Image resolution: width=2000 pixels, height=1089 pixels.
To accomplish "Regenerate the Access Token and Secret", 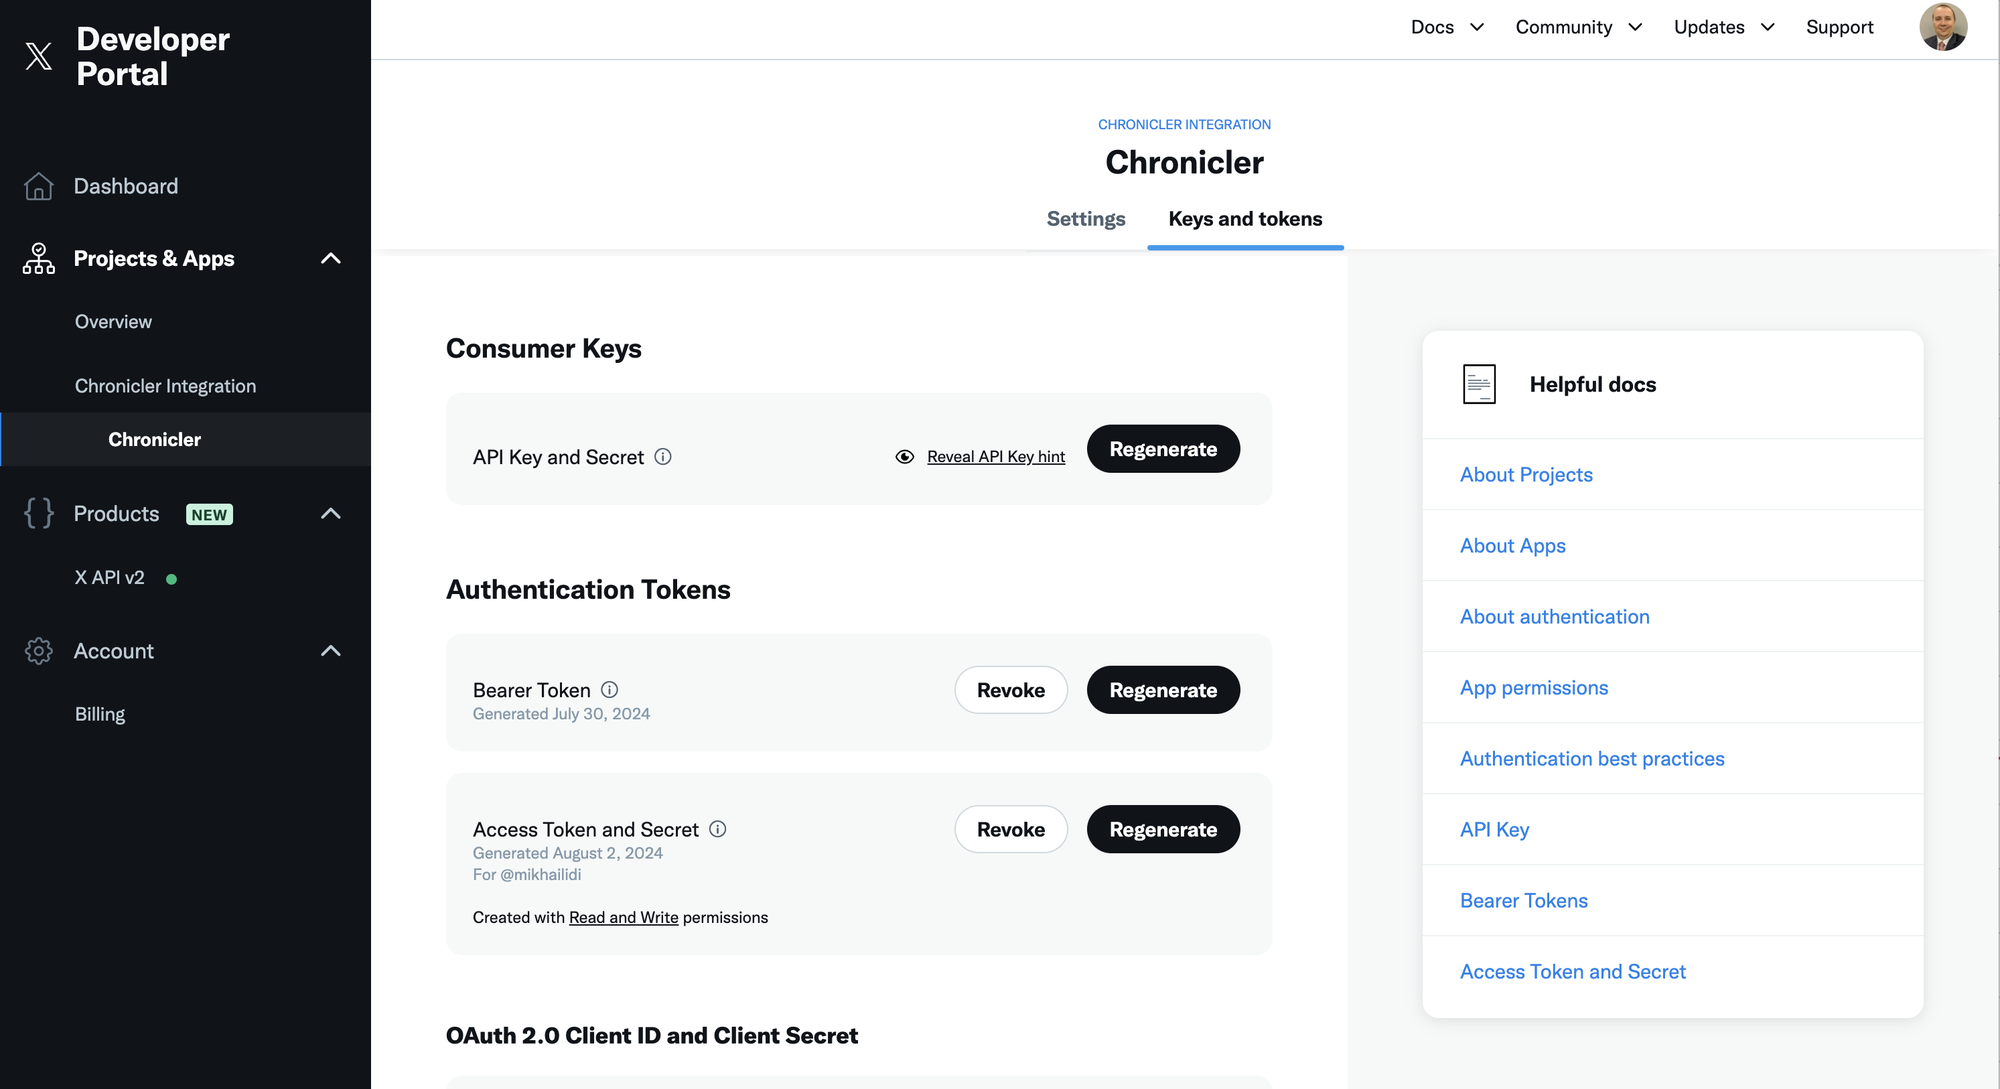I will [x=1163, y=829].
